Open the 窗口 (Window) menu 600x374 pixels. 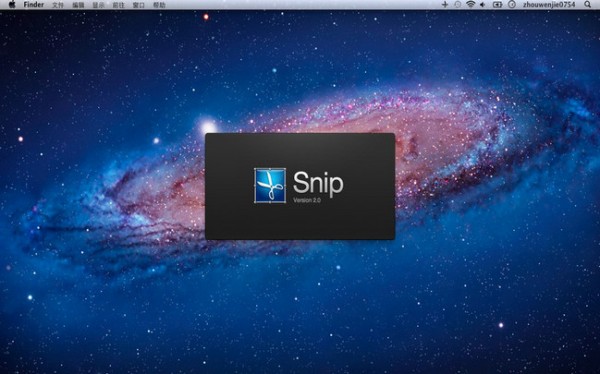pos(139,5)
